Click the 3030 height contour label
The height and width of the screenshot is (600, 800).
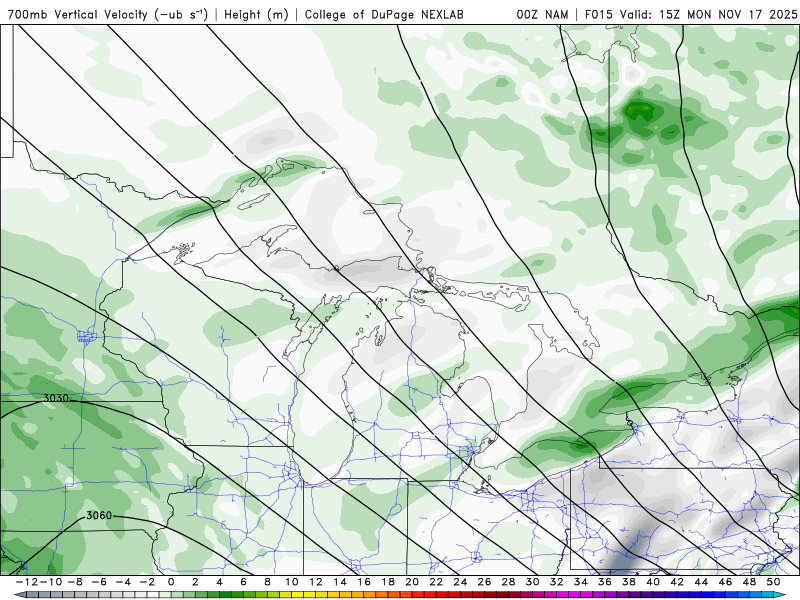tap(56, 398)
